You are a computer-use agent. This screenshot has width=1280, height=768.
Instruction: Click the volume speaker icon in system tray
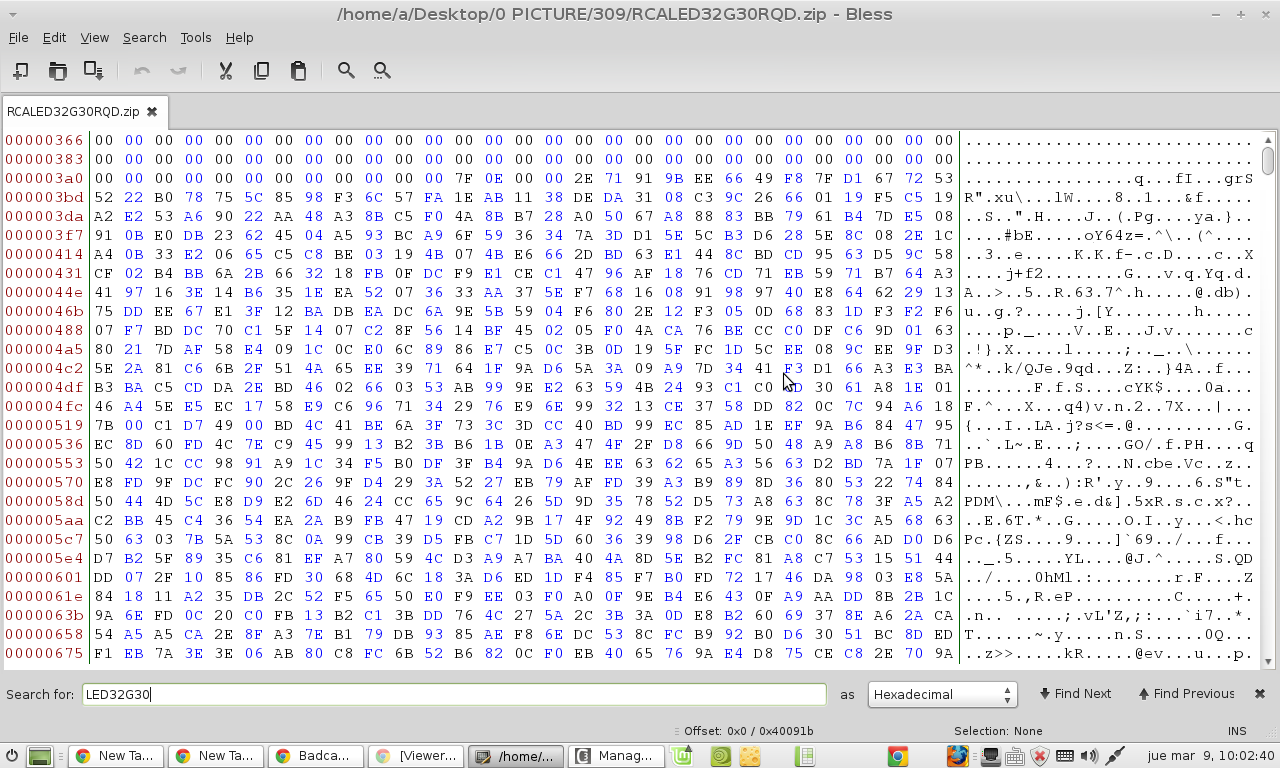(1089, 756)
